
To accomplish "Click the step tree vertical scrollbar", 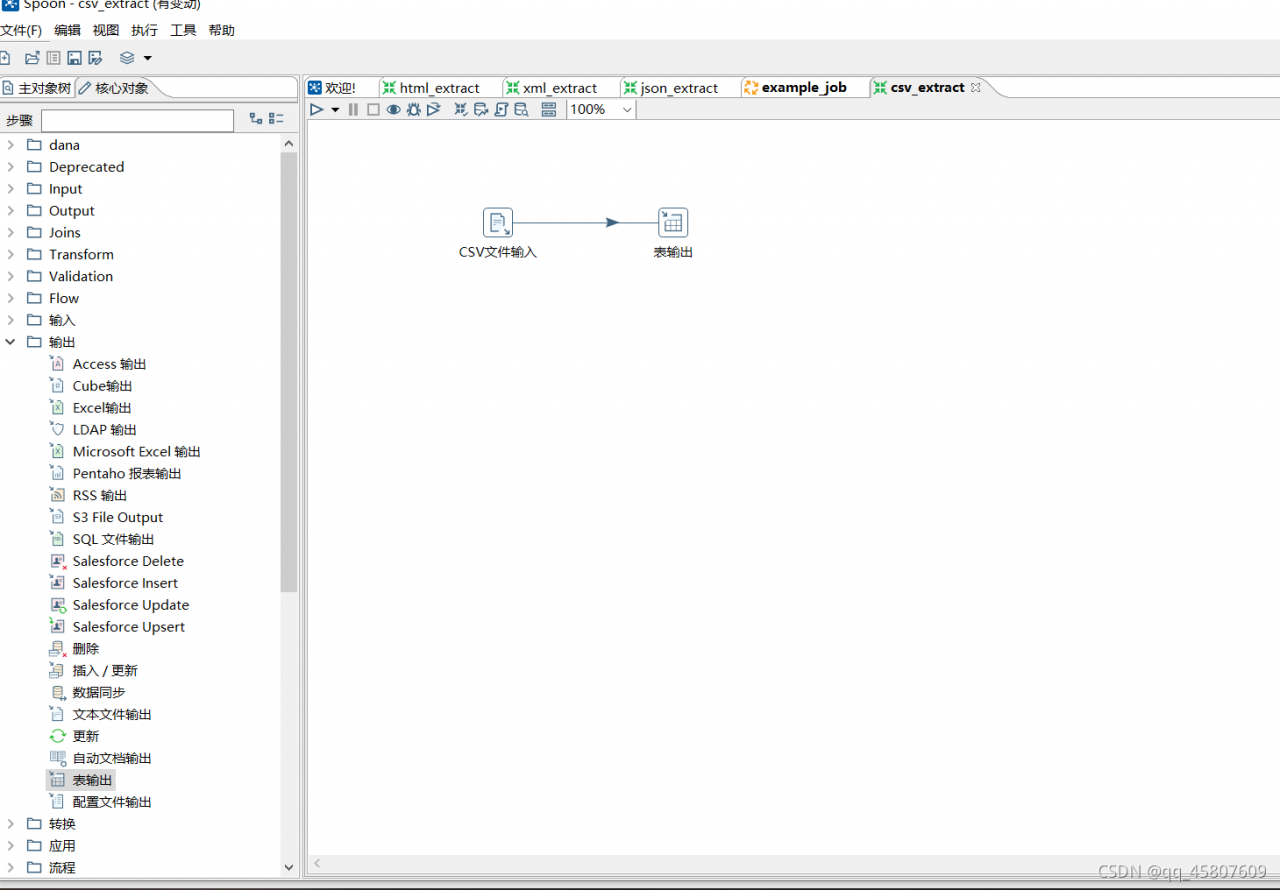I will (x=289, y=372).
